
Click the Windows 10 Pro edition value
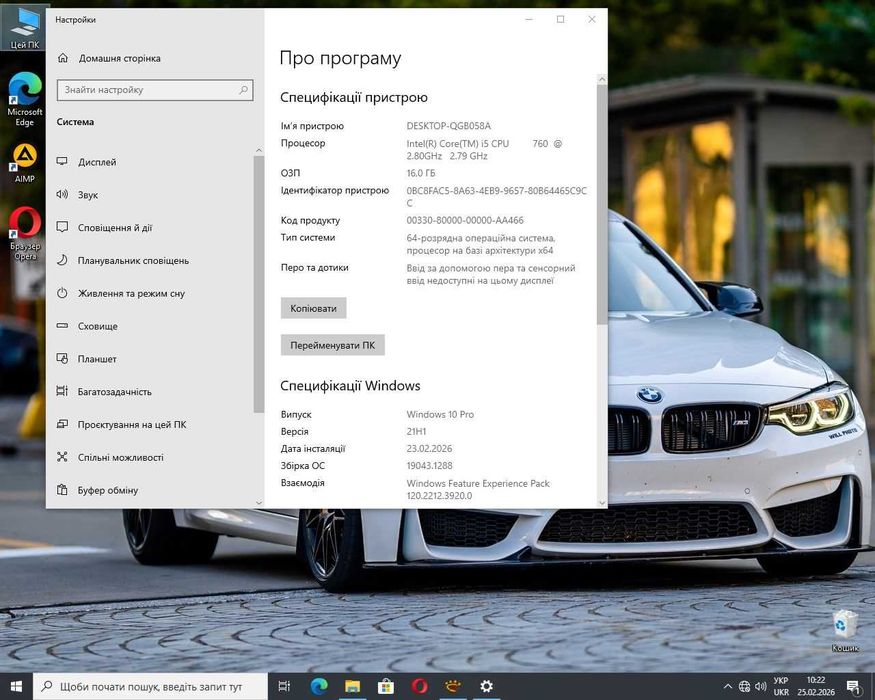coord(440,414)
